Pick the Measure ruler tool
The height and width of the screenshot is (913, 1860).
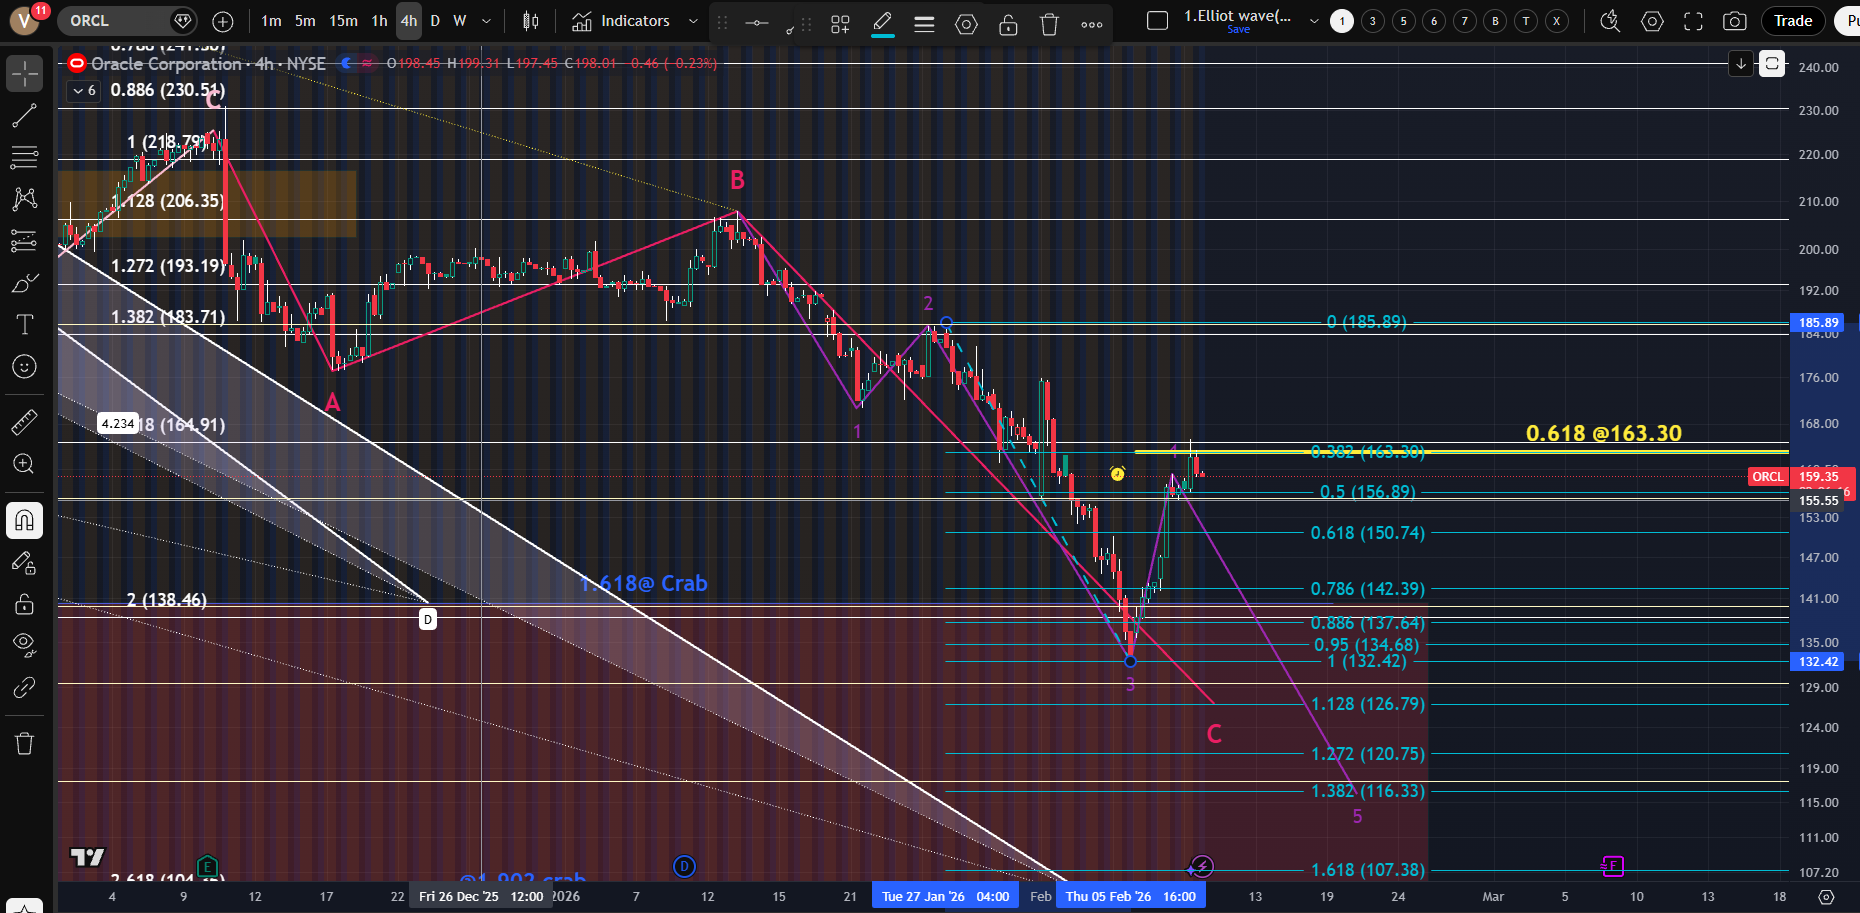[24, 422]
